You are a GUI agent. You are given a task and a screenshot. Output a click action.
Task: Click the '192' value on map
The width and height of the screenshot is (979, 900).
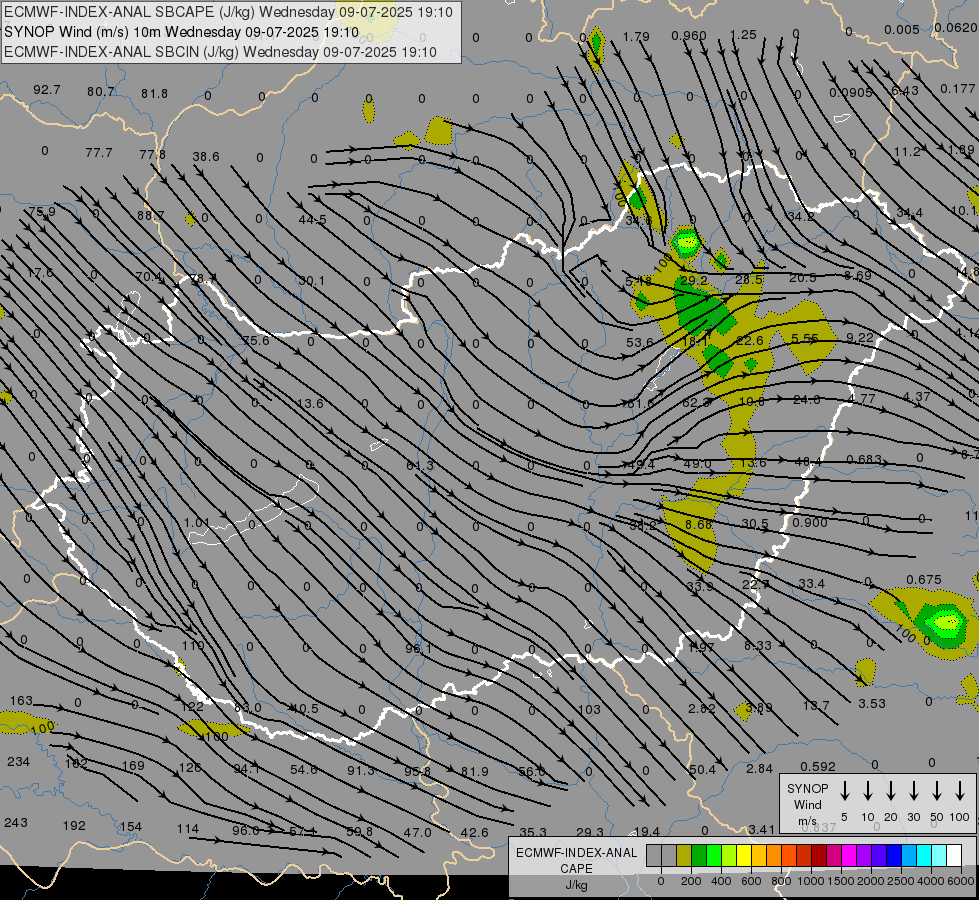[74, 825]
